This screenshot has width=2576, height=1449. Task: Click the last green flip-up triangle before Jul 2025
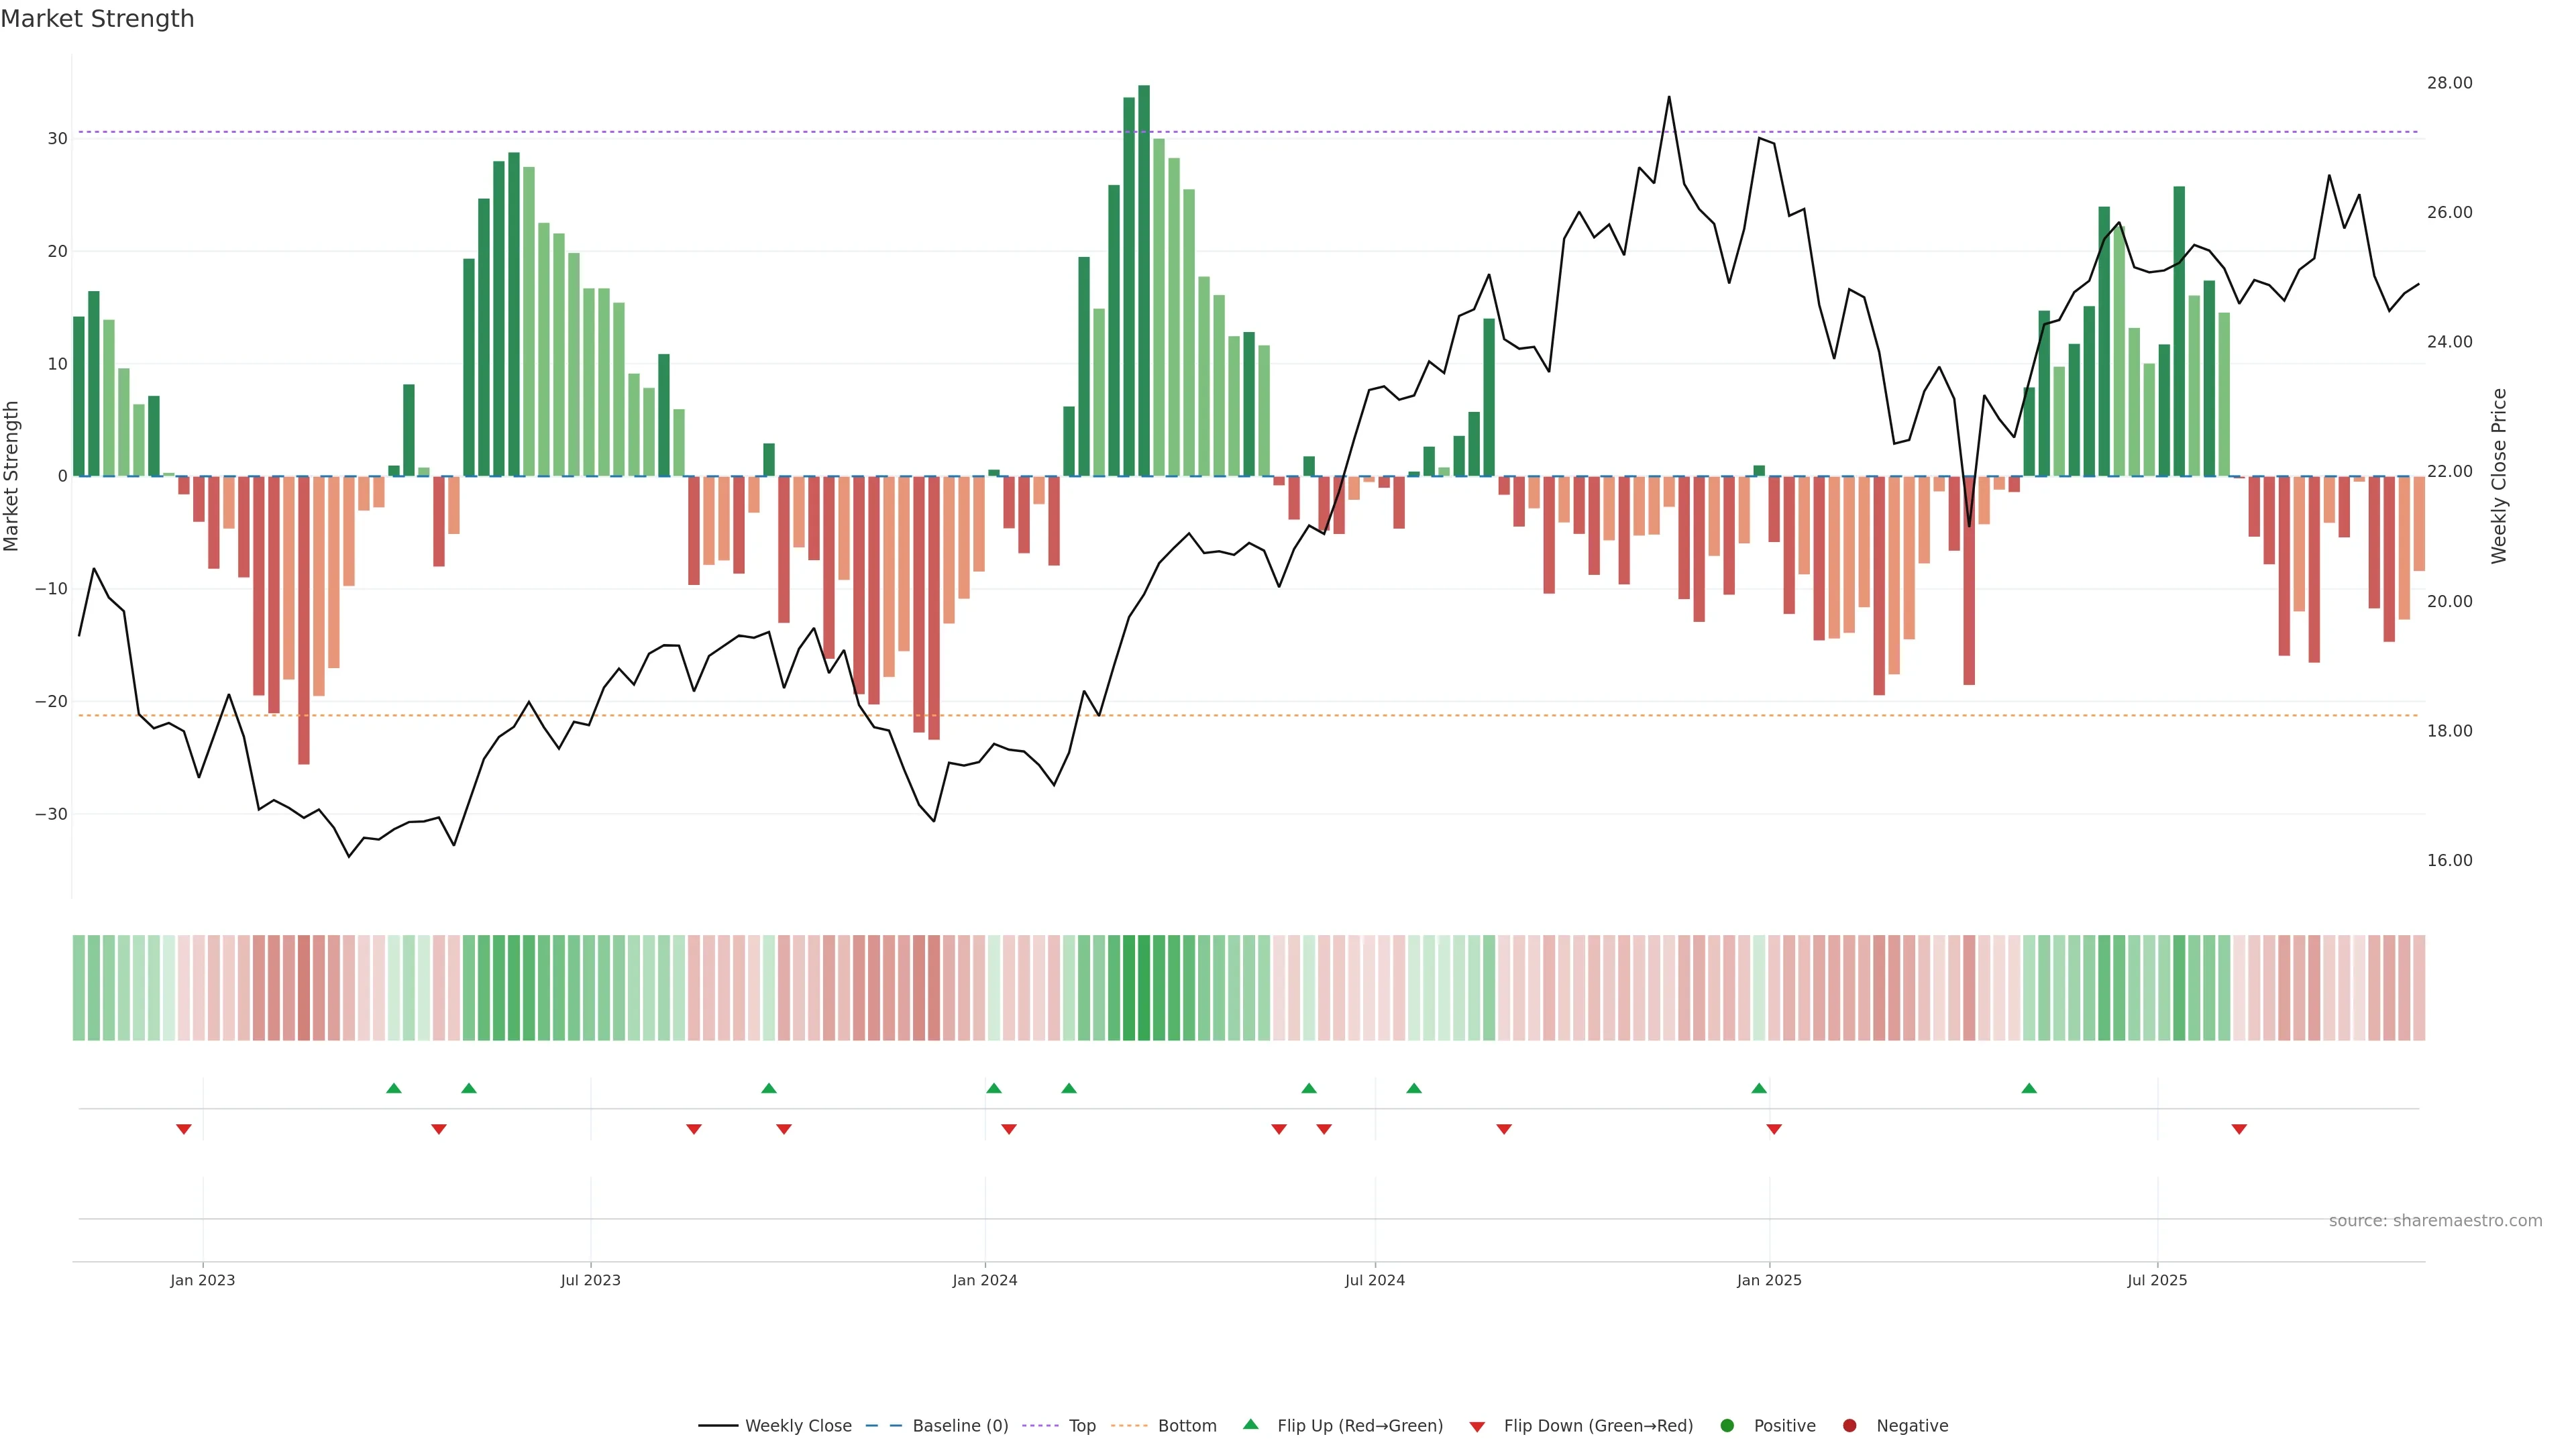click(x=2028, y=1088)
